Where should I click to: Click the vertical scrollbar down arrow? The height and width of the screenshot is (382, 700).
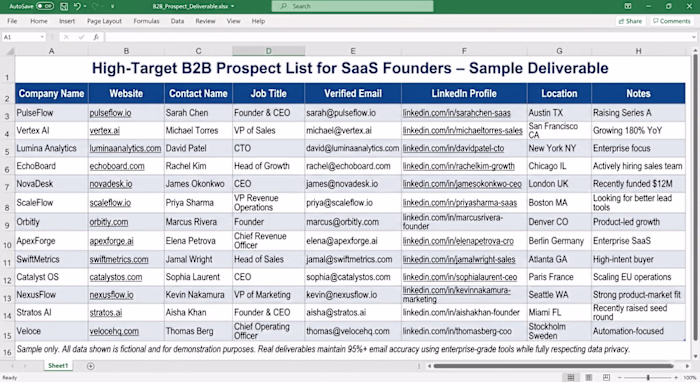[695, 356]
